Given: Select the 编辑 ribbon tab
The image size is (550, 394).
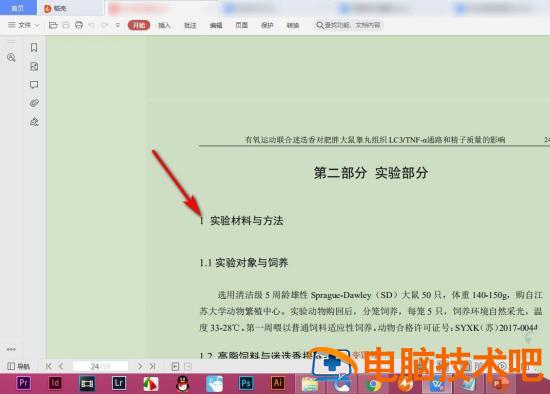Looking at the screenshot, I should pos(216,25).
